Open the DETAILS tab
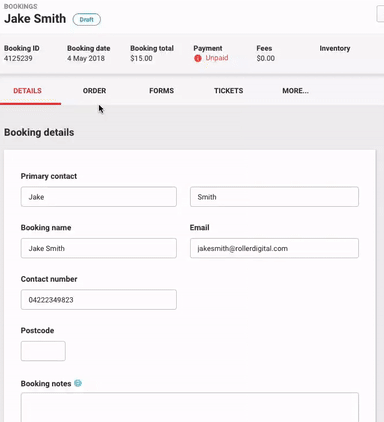The height and width of the screenshot is (422, 384). point(27,91)
